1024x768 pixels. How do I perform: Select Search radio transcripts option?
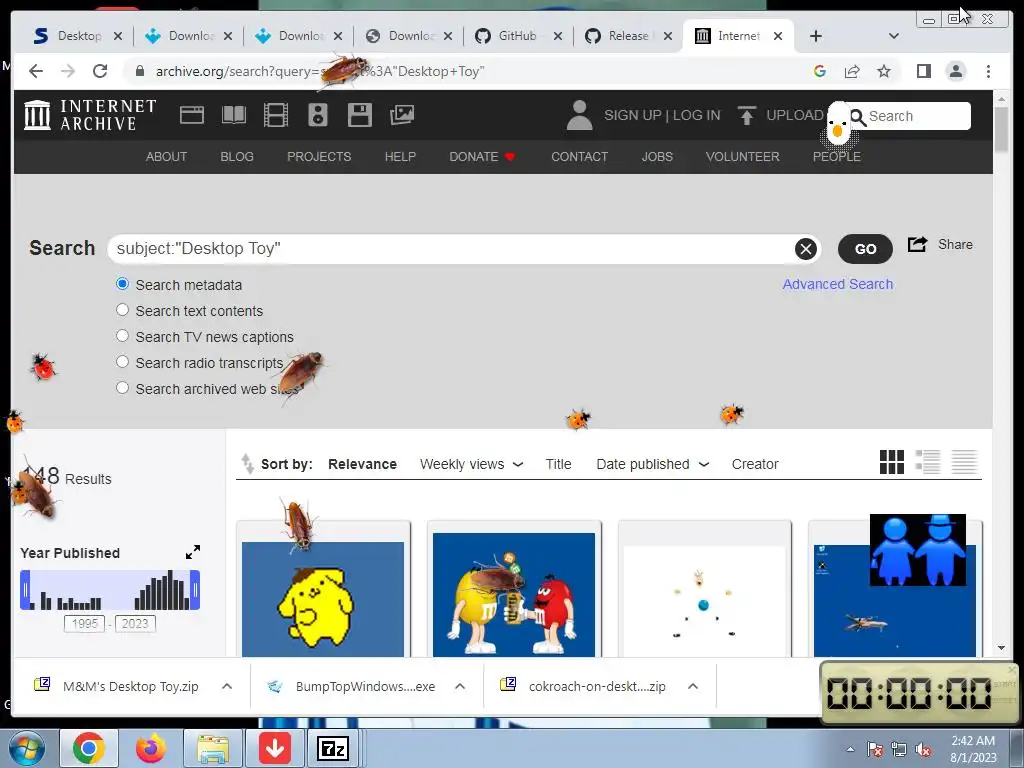click(122, 362)
